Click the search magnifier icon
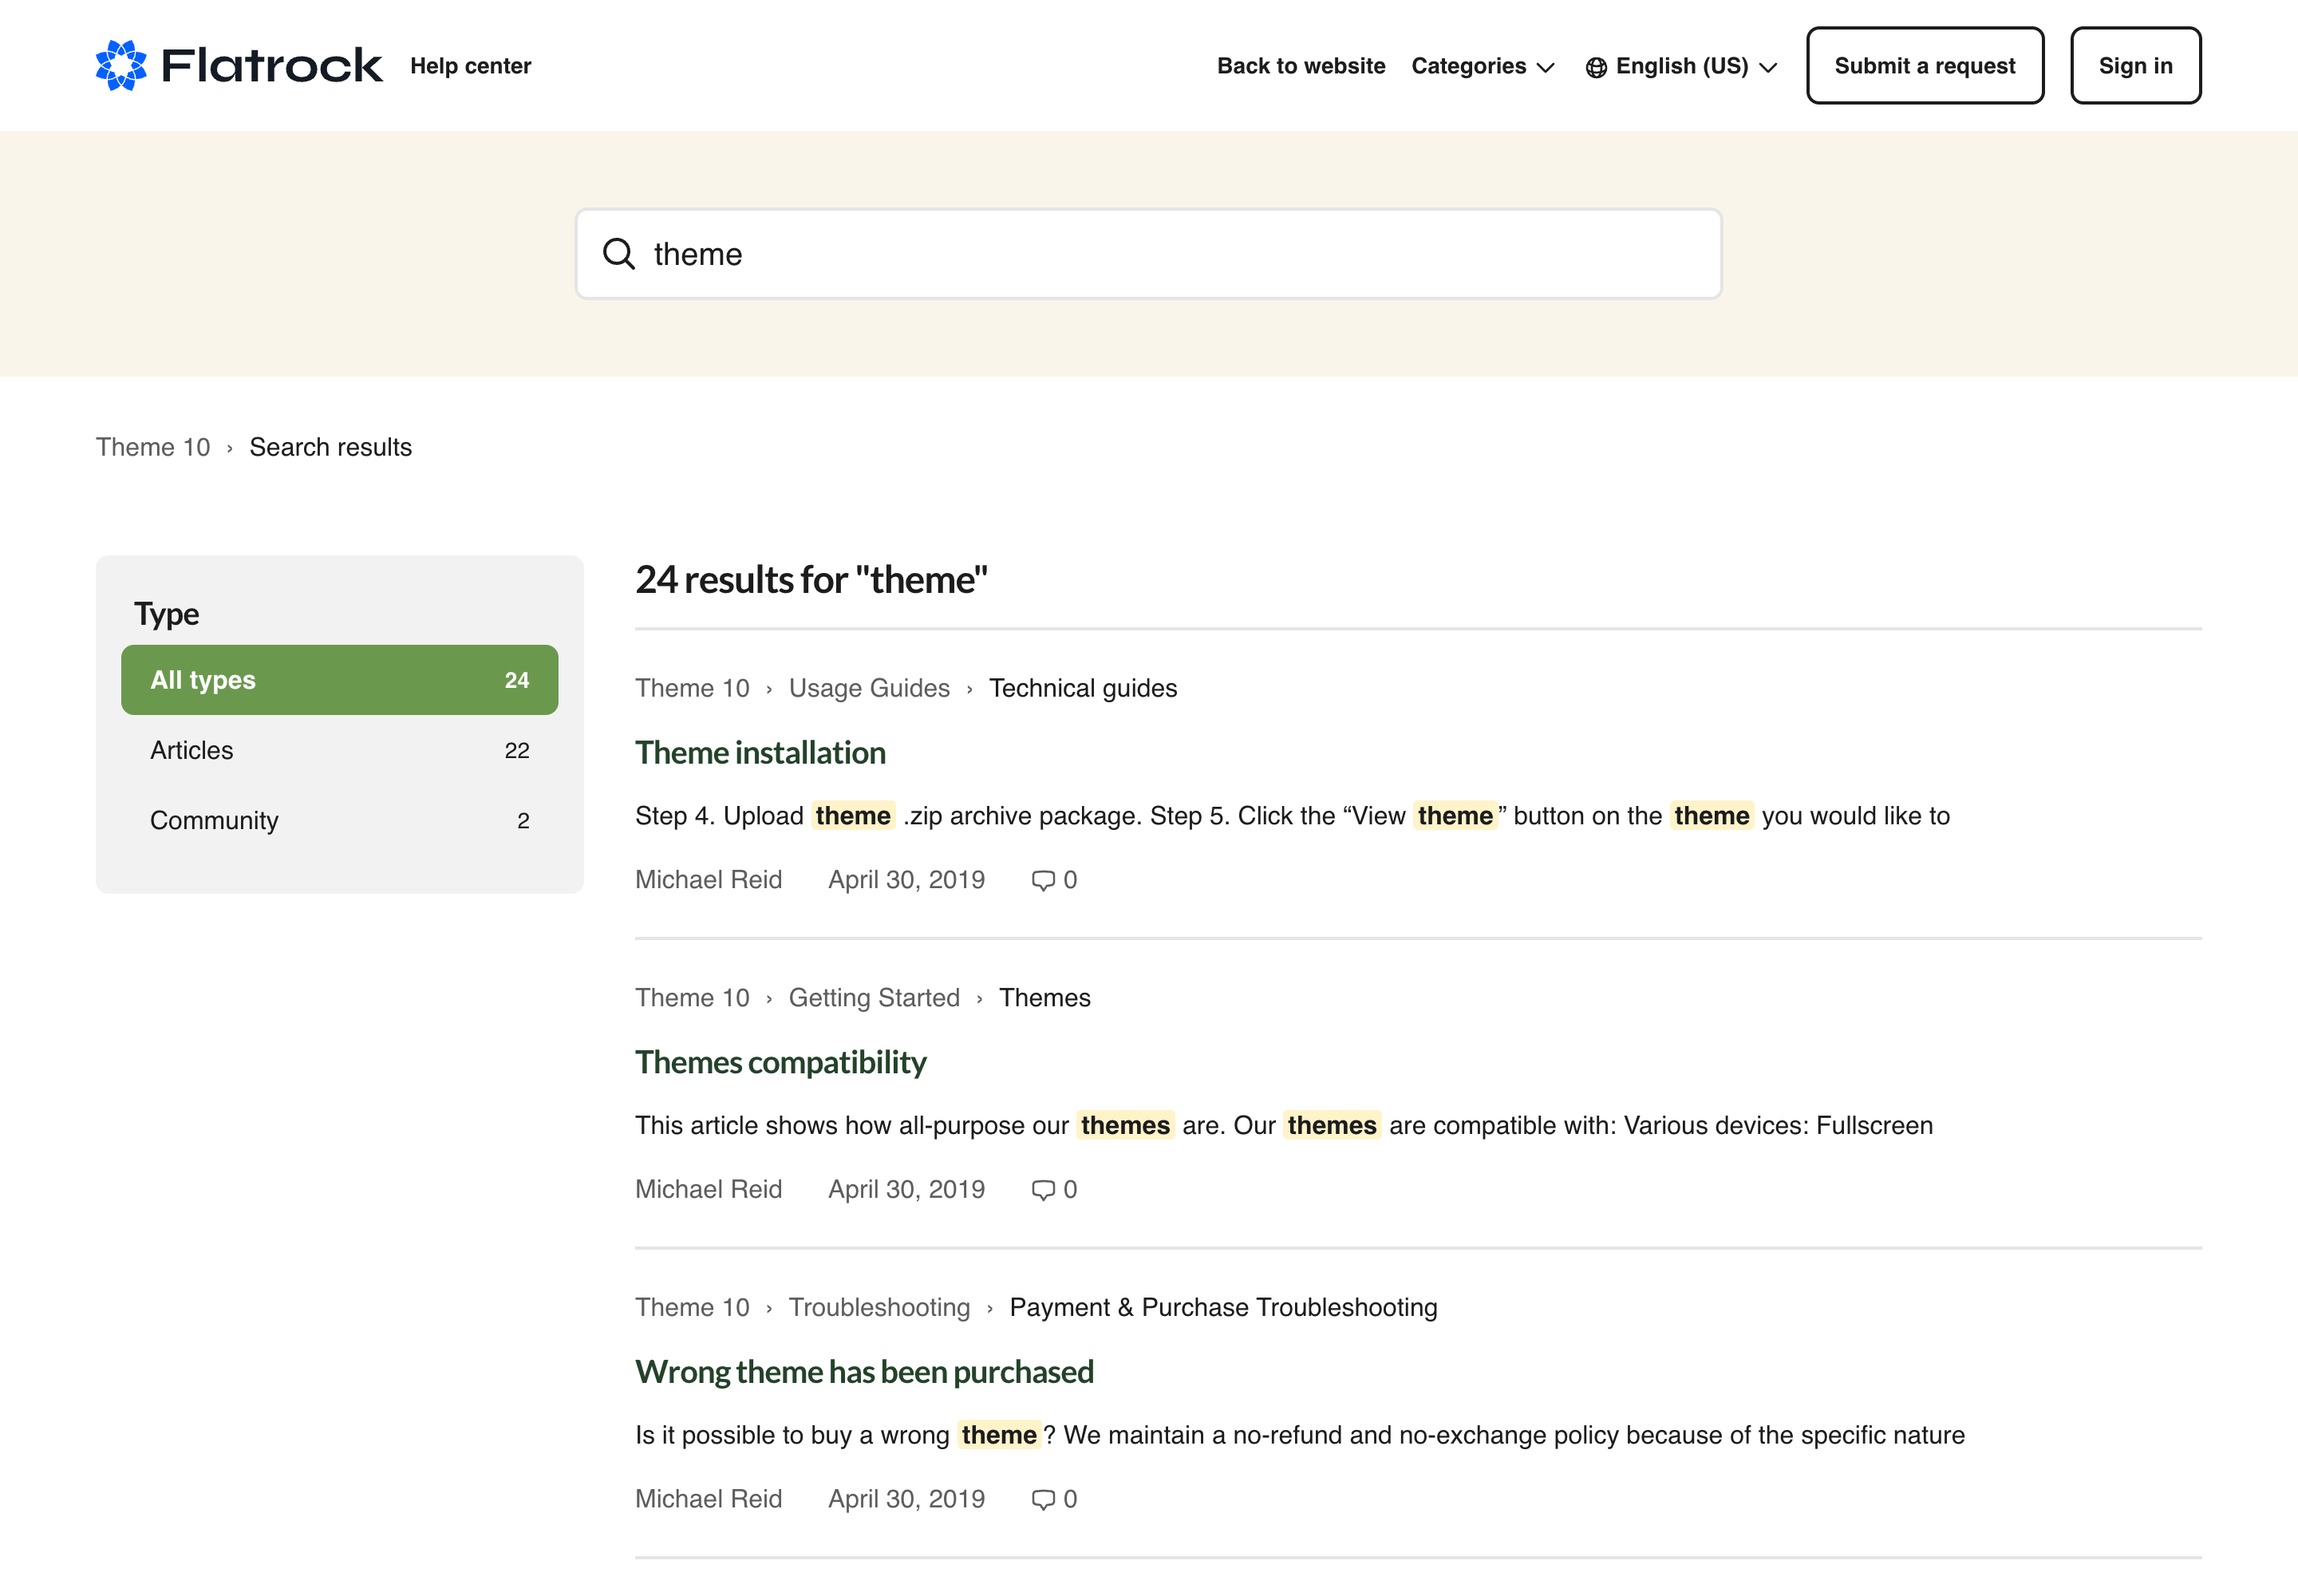 pos(619,254)
